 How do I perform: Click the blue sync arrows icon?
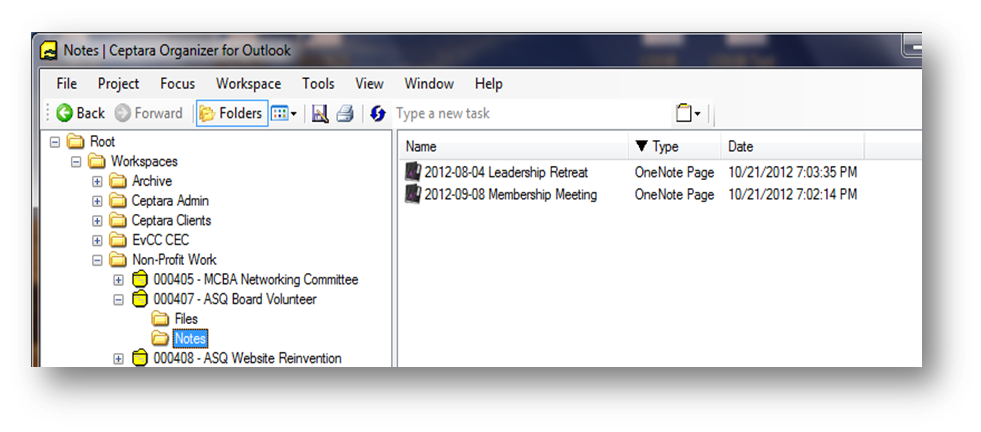tap(377, 113)
